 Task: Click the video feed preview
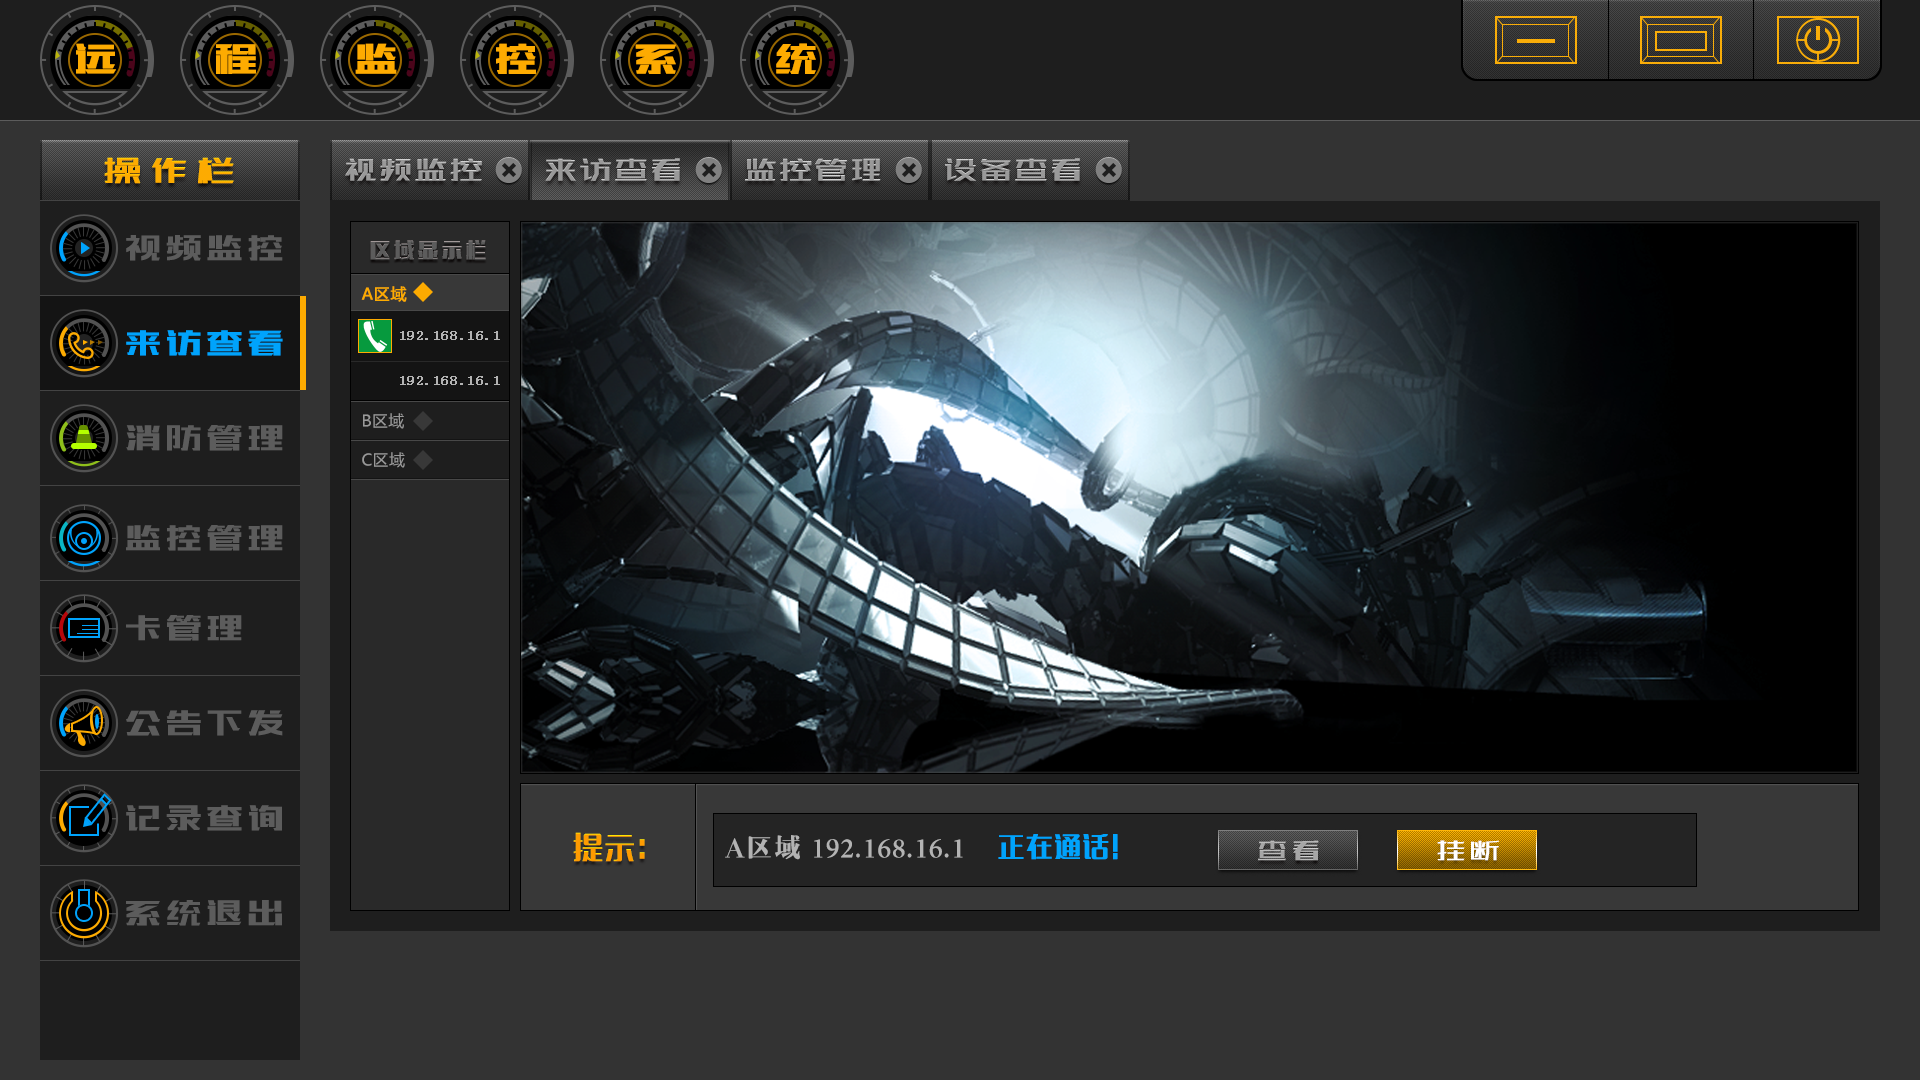[x=1189, y=497]
